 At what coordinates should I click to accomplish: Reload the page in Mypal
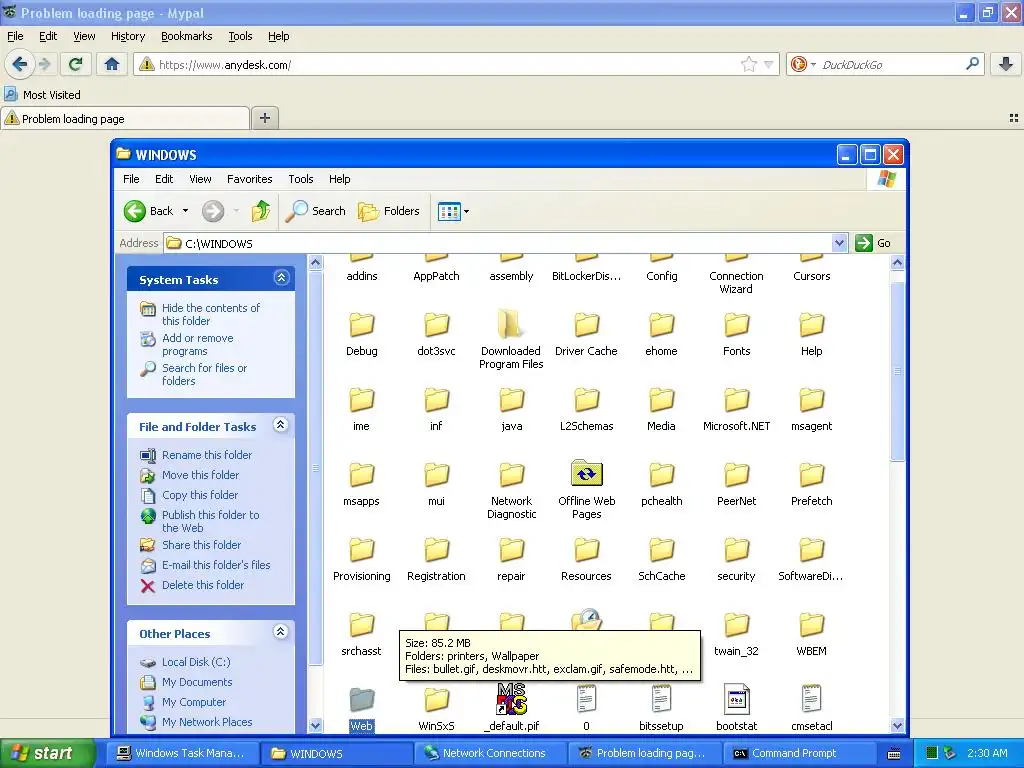[76, 64]
